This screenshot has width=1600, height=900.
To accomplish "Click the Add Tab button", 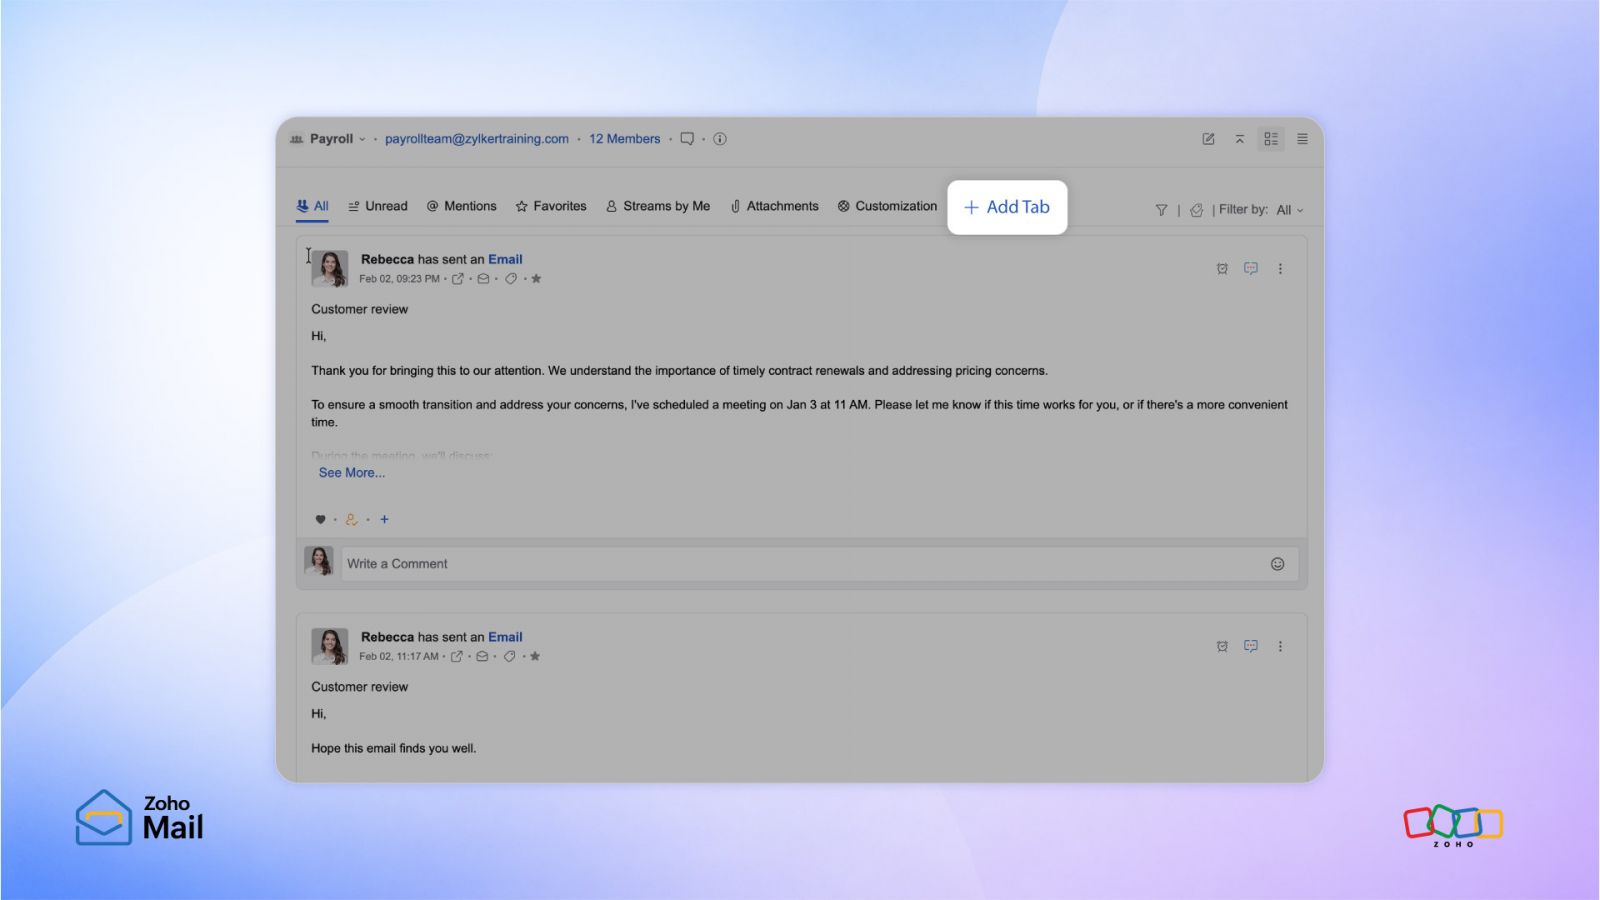I will click(1007, 207).
